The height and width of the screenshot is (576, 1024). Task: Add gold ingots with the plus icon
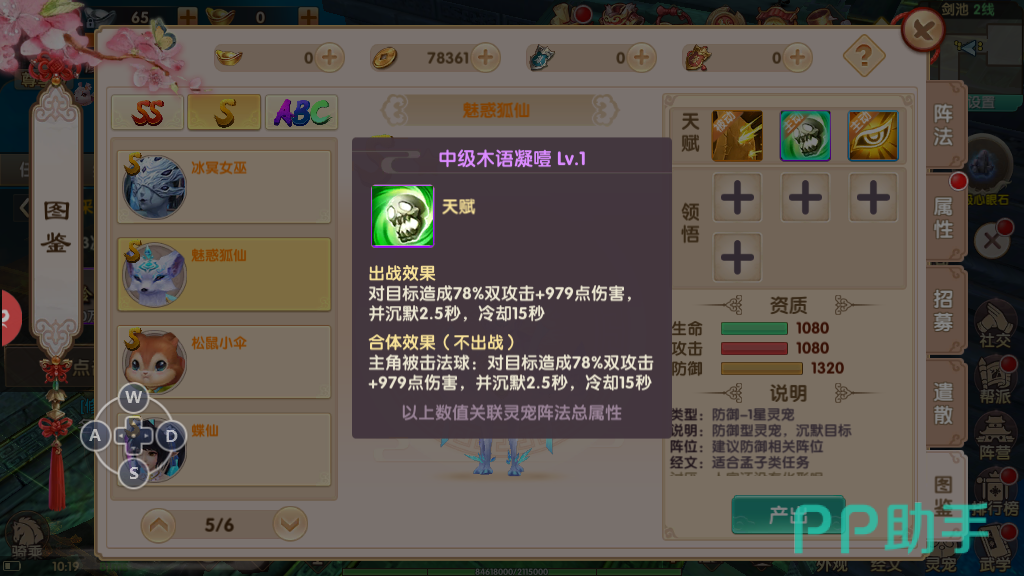[330, 57]
